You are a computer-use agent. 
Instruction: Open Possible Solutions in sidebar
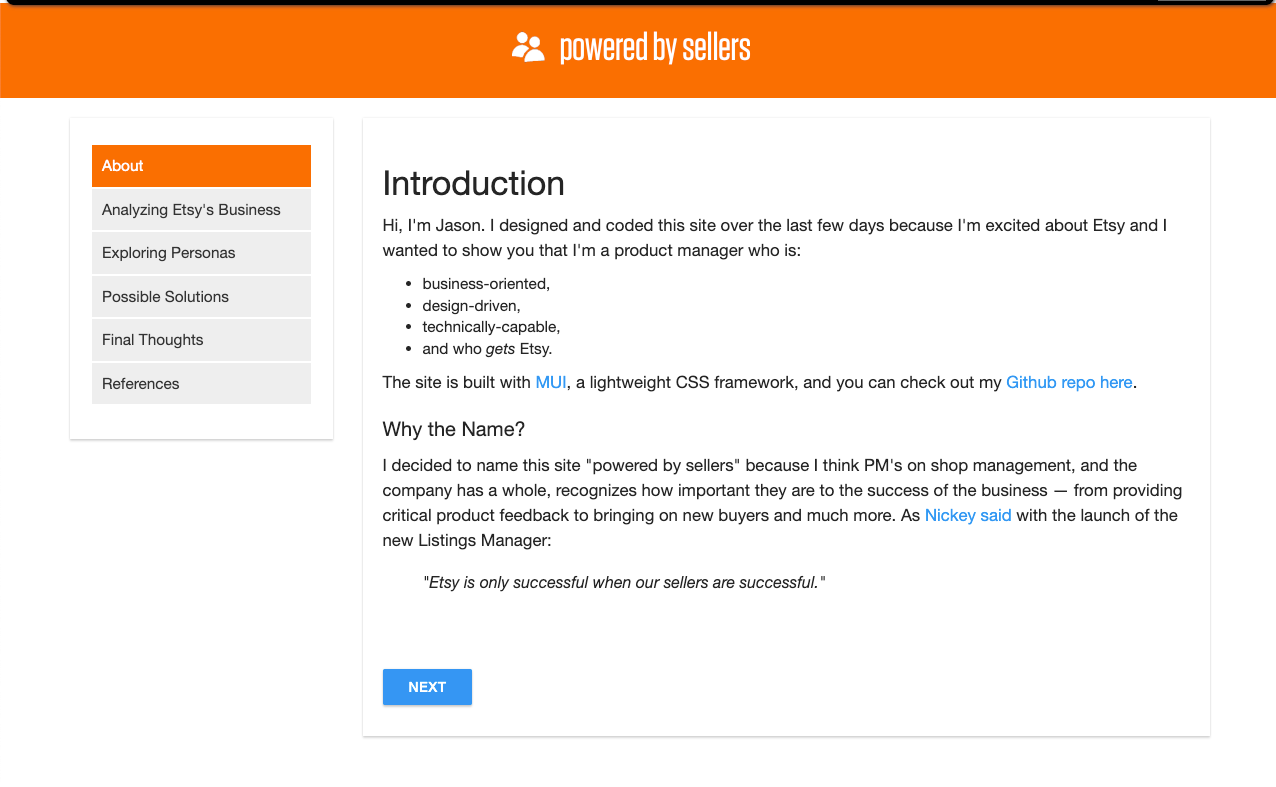pos(201,297)
